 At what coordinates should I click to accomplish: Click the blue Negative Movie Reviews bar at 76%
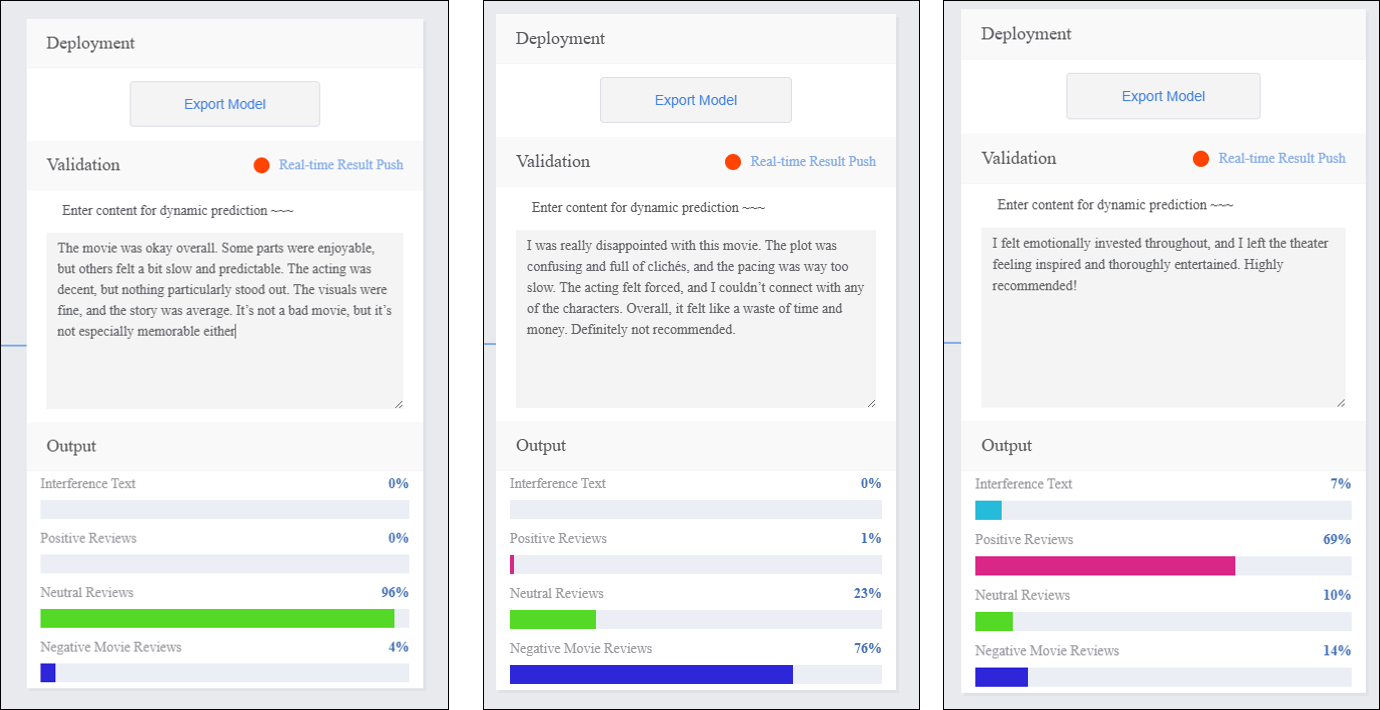pyautogui.click(x=651, y=675)
